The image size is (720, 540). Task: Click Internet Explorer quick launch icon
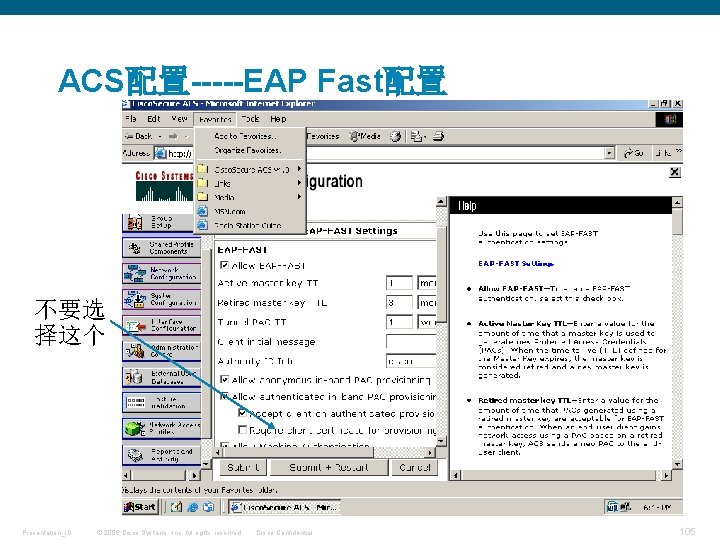[x=193, y=507]
